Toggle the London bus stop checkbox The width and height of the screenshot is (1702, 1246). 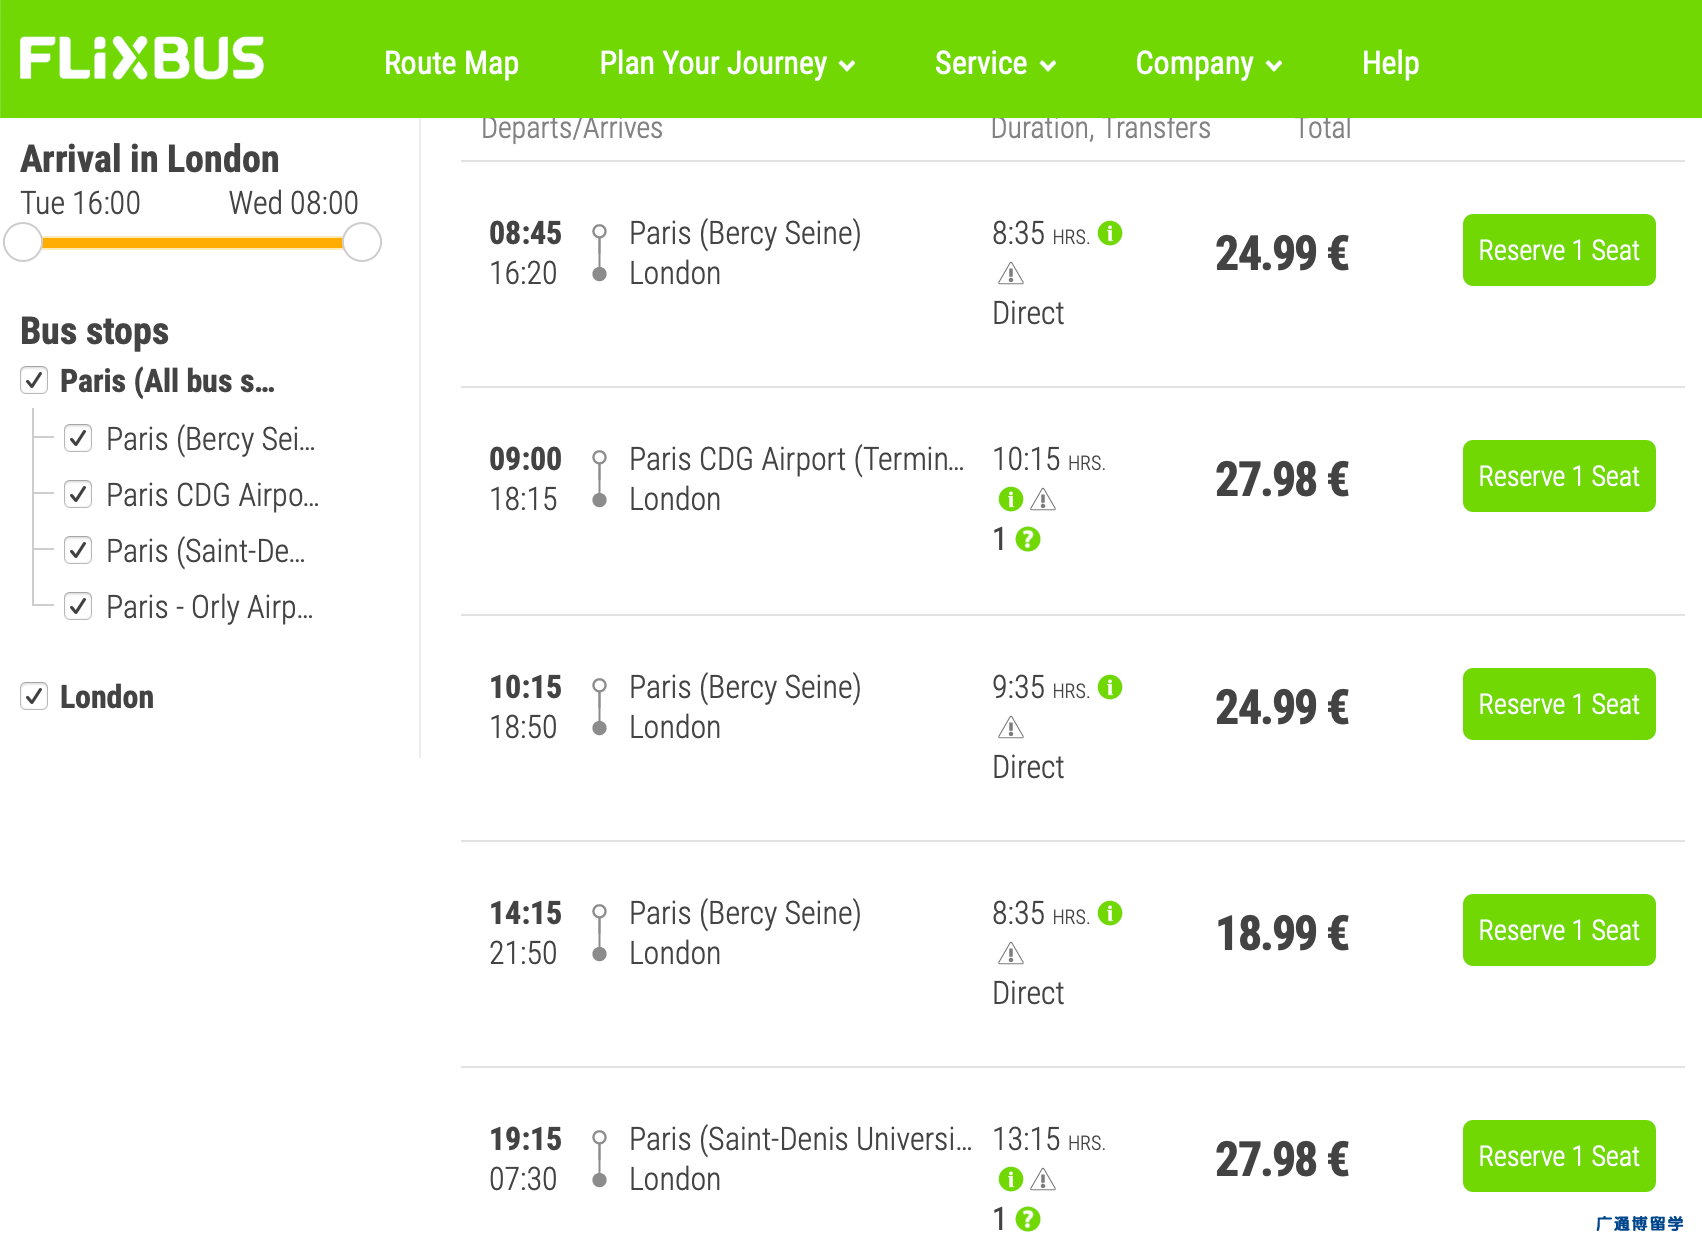tap(34, 697)
